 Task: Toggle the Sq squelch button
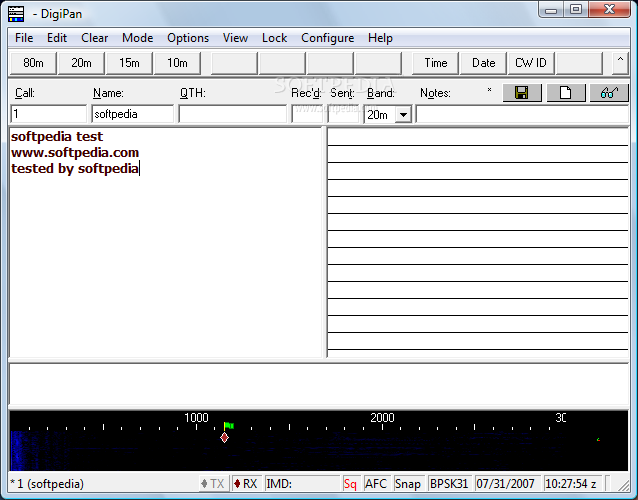[350, 484]
